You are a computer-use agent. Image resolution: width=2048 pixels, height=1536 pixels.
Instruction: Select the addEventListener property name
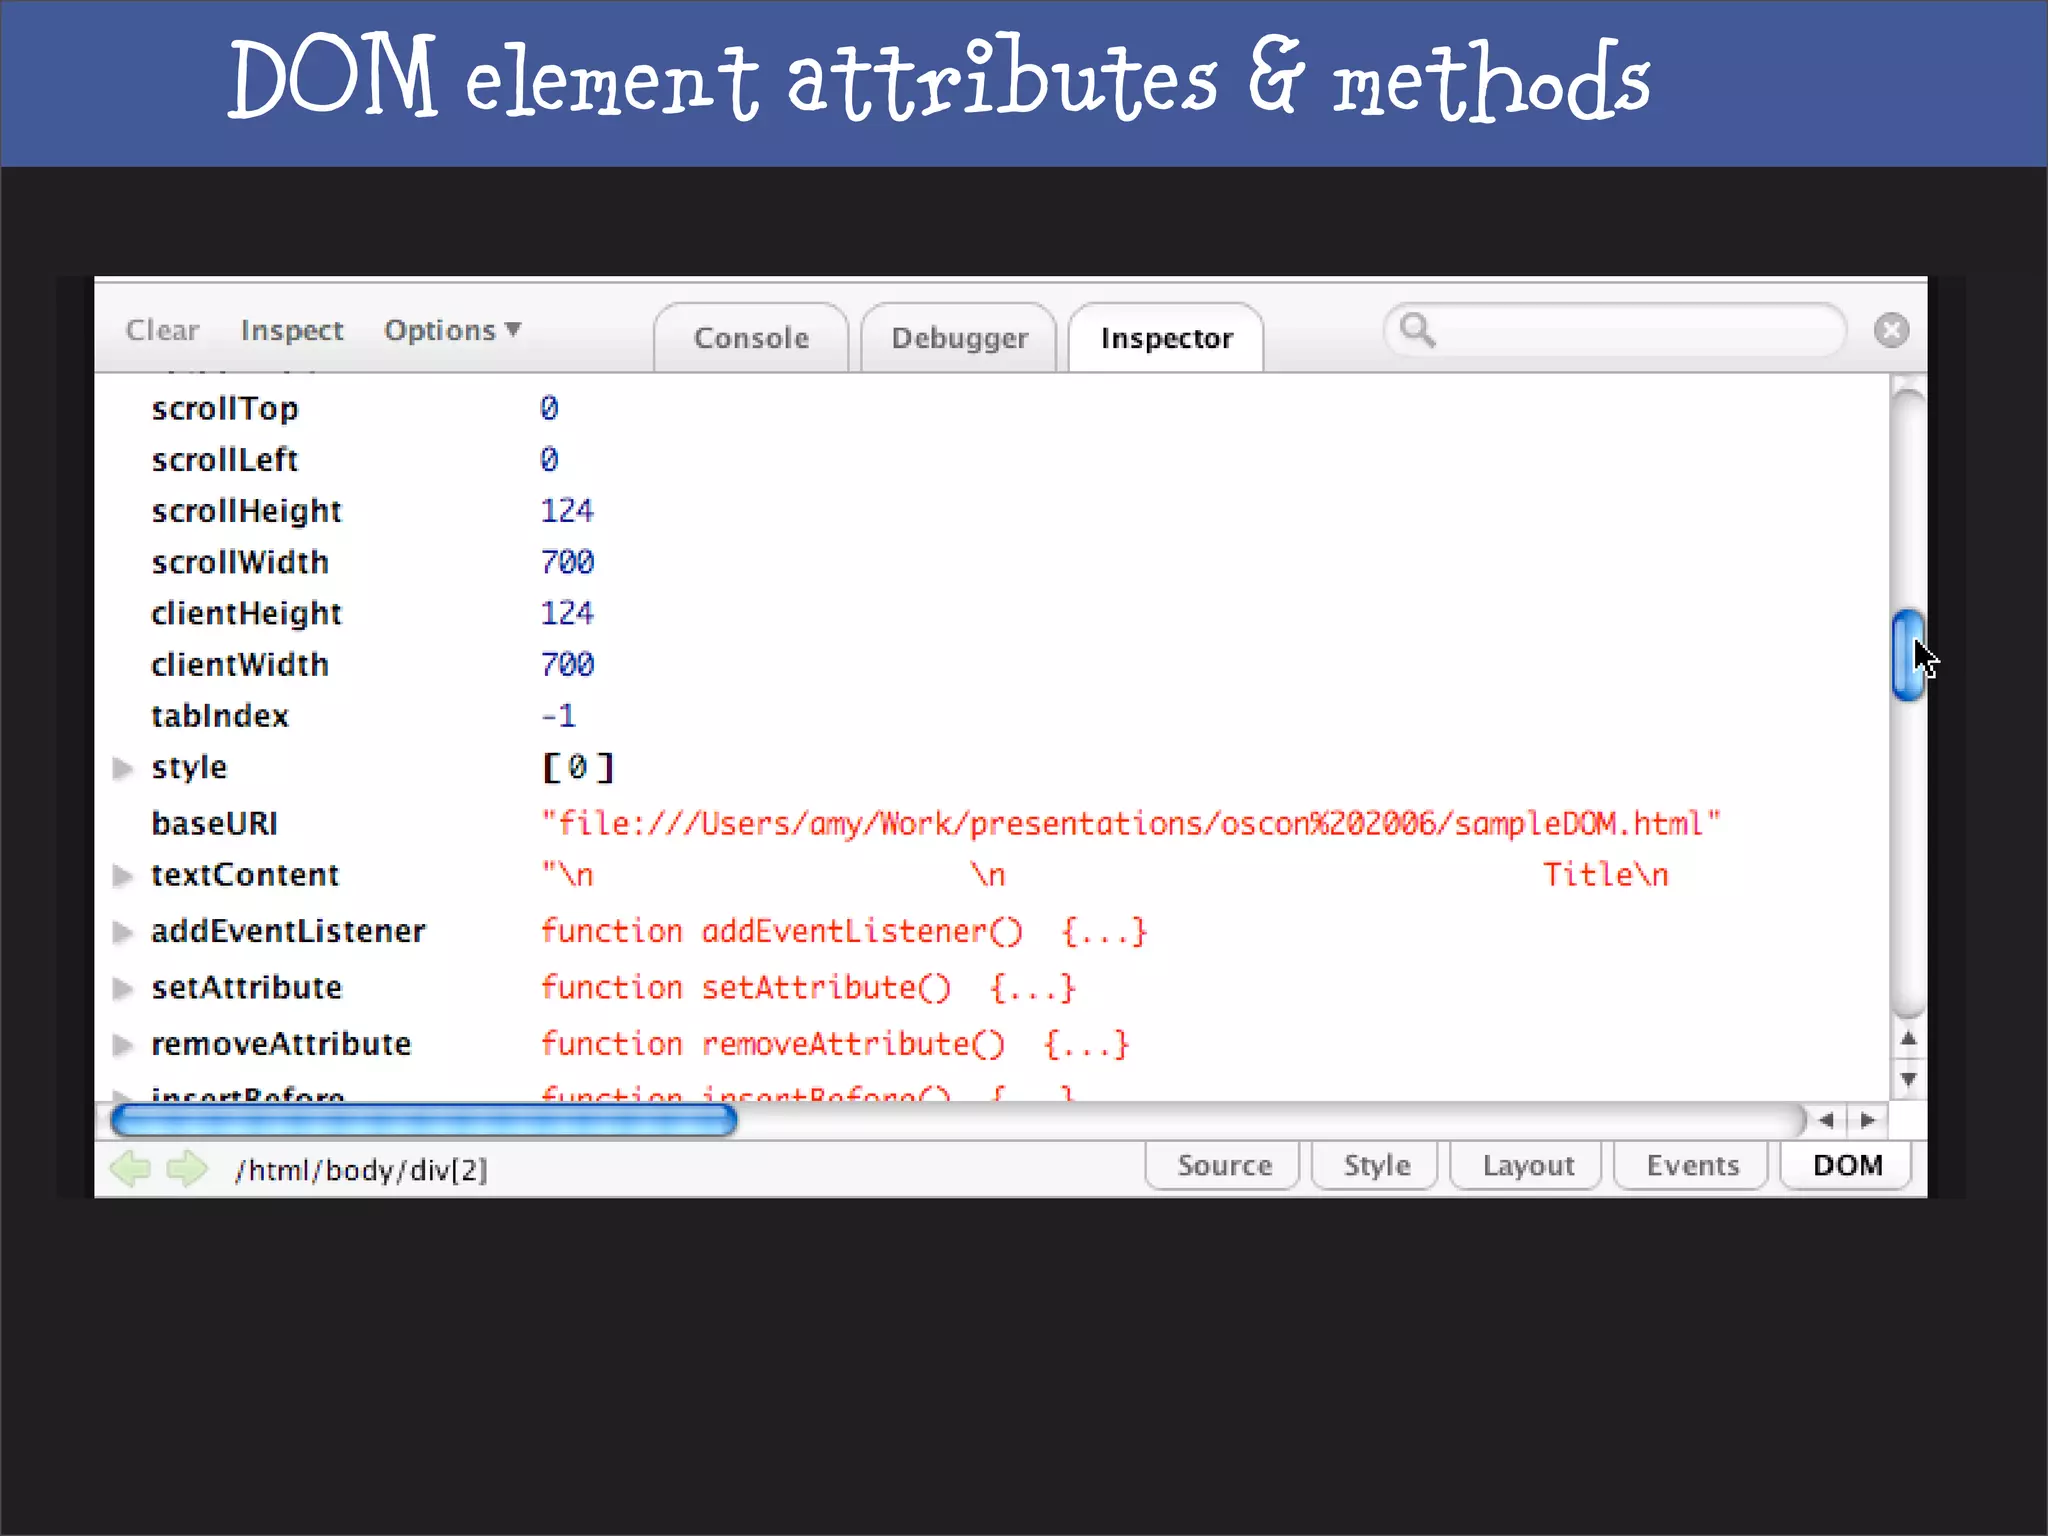tap(288, 931)
